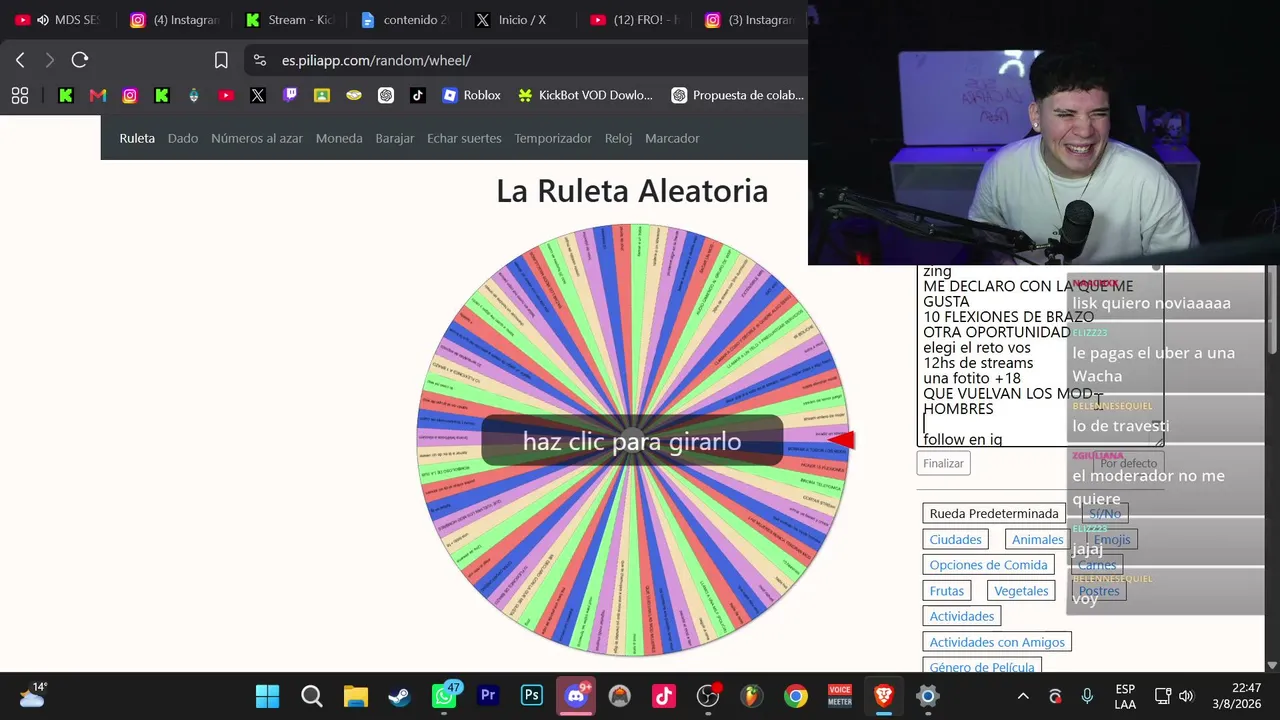Switch to the MDS SES YouTube tab

[x=58, y=20]
